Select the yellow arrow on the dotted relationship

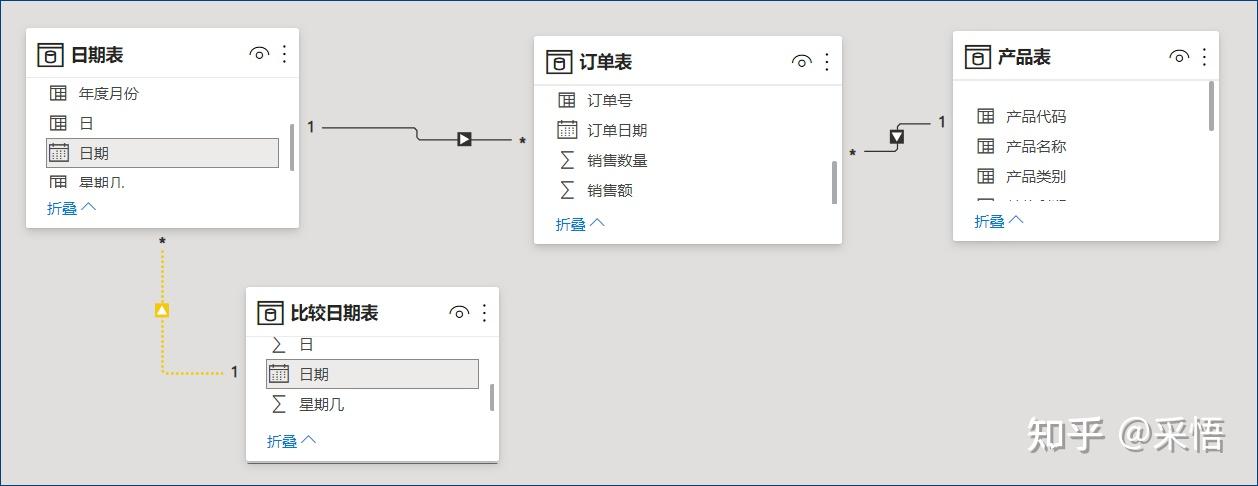click(162, 311)
